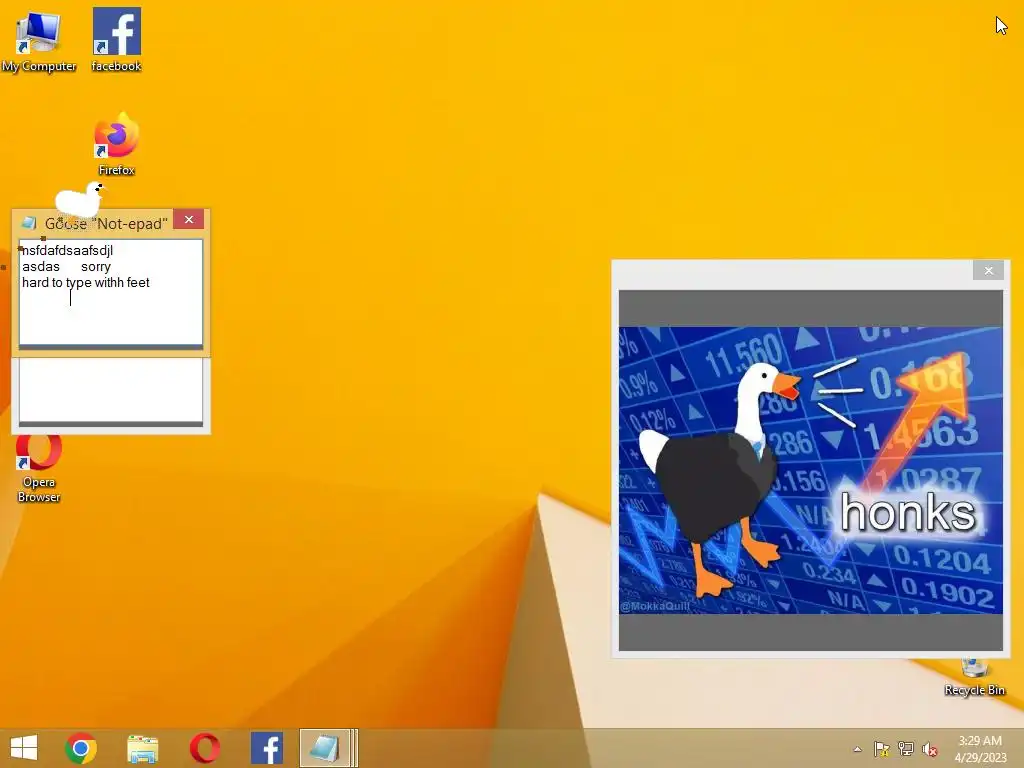Viewport: 1024px width, 768px height.
Task: Click the text "nsfdafdsaafsdjl" in Not-epad
Action: [67, 251]
